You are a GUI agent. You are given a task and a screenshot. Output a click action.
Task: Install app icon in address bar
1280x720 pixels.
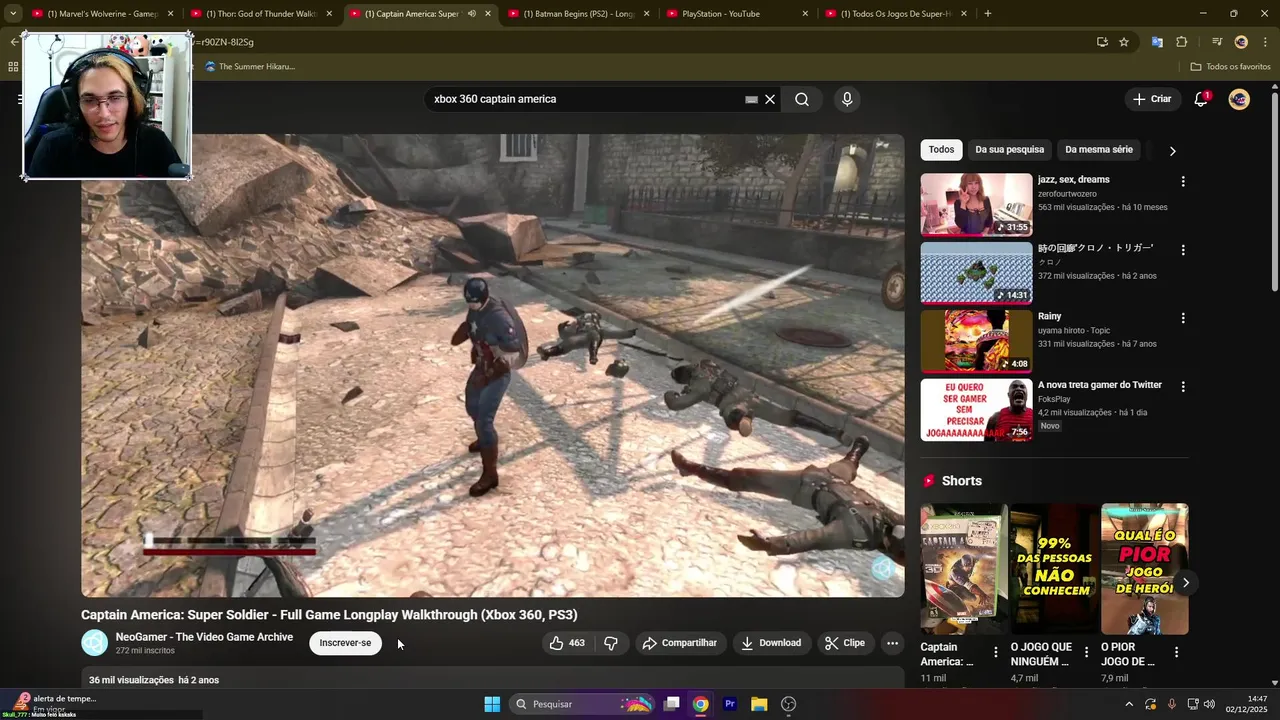pyautogui.click(x=1102, y=42)
